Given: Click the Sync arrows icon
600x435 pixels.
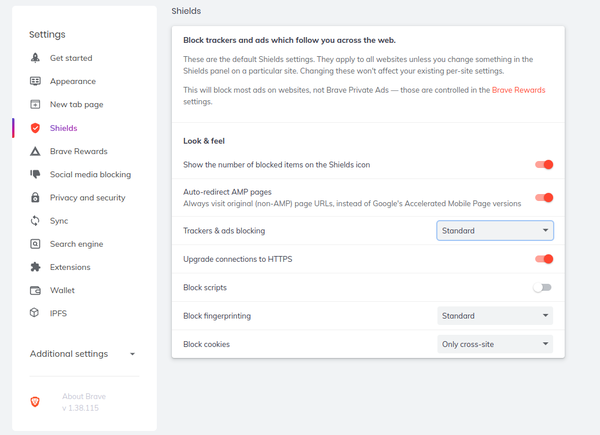Looking at the screenshot, I should 36,220.
